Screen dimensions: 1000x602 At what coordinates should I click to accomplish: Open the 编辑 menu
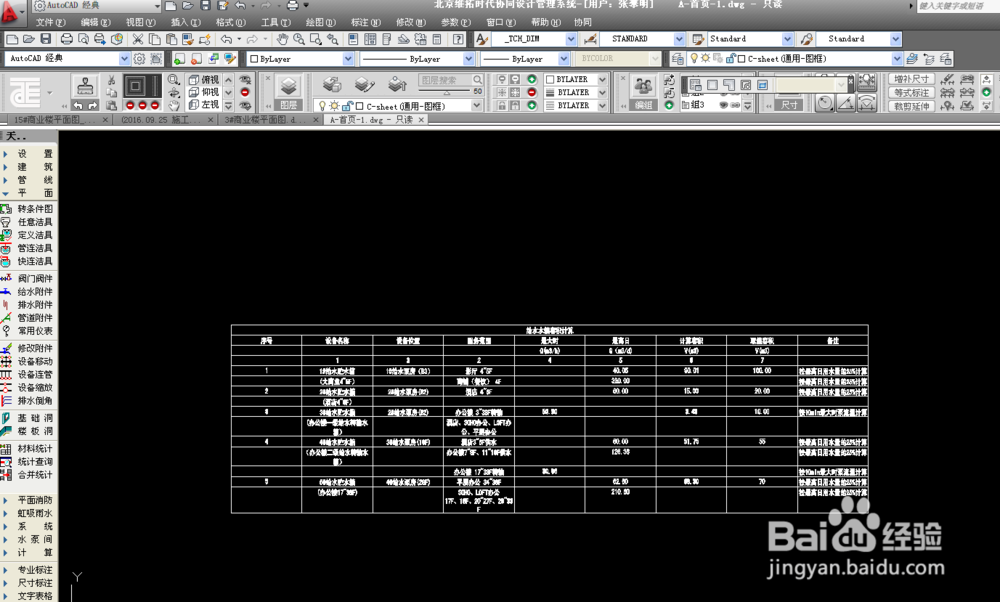95,22
